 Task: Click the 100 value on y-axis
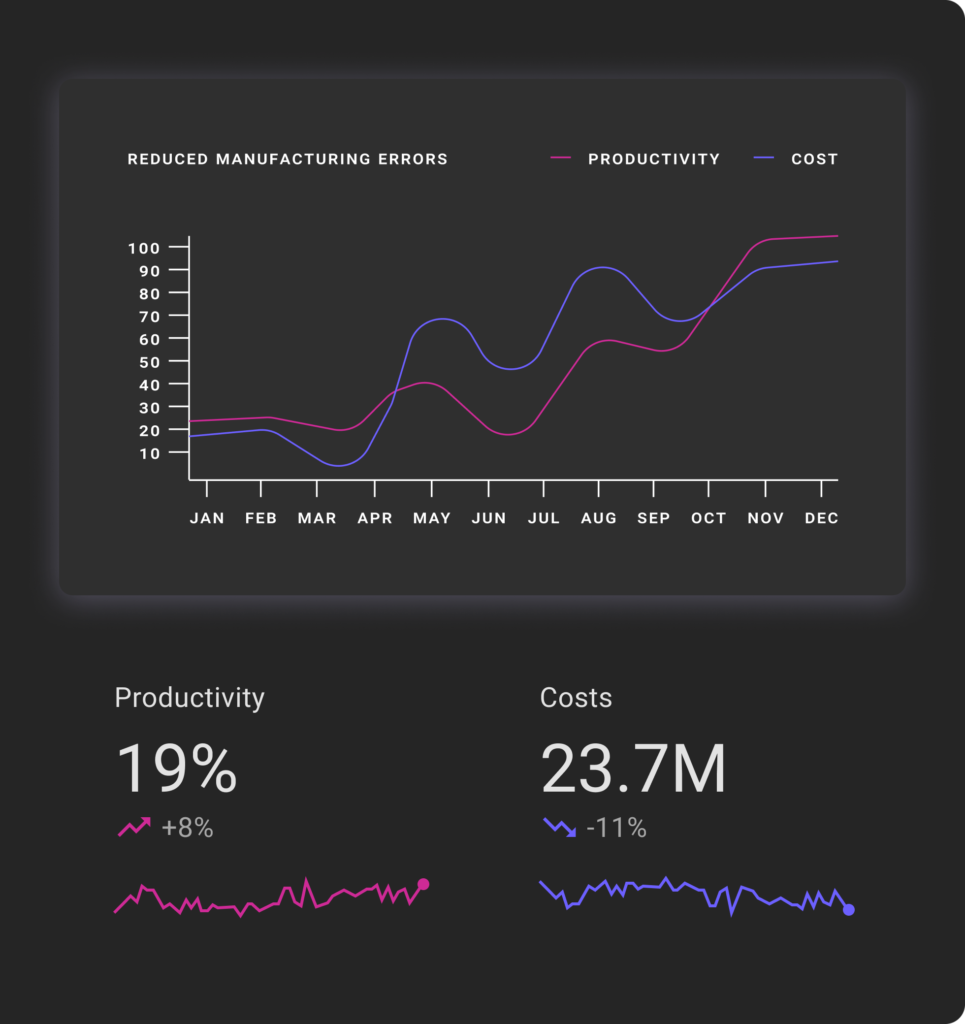click(x=144, y=248)
